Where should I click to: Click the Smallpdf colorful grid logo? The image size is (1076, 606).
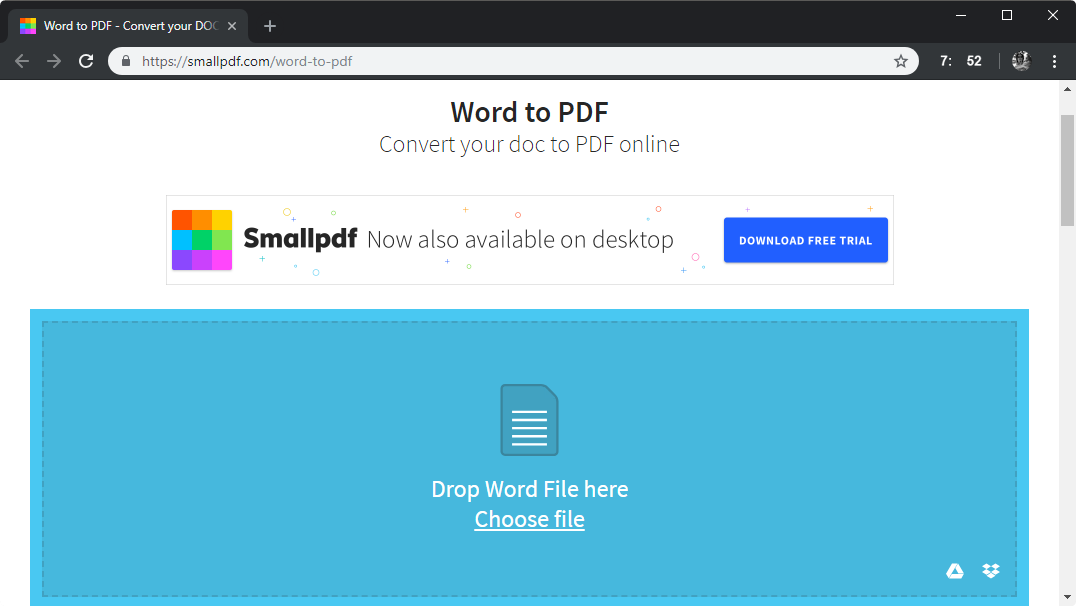(x=202, y=240)
